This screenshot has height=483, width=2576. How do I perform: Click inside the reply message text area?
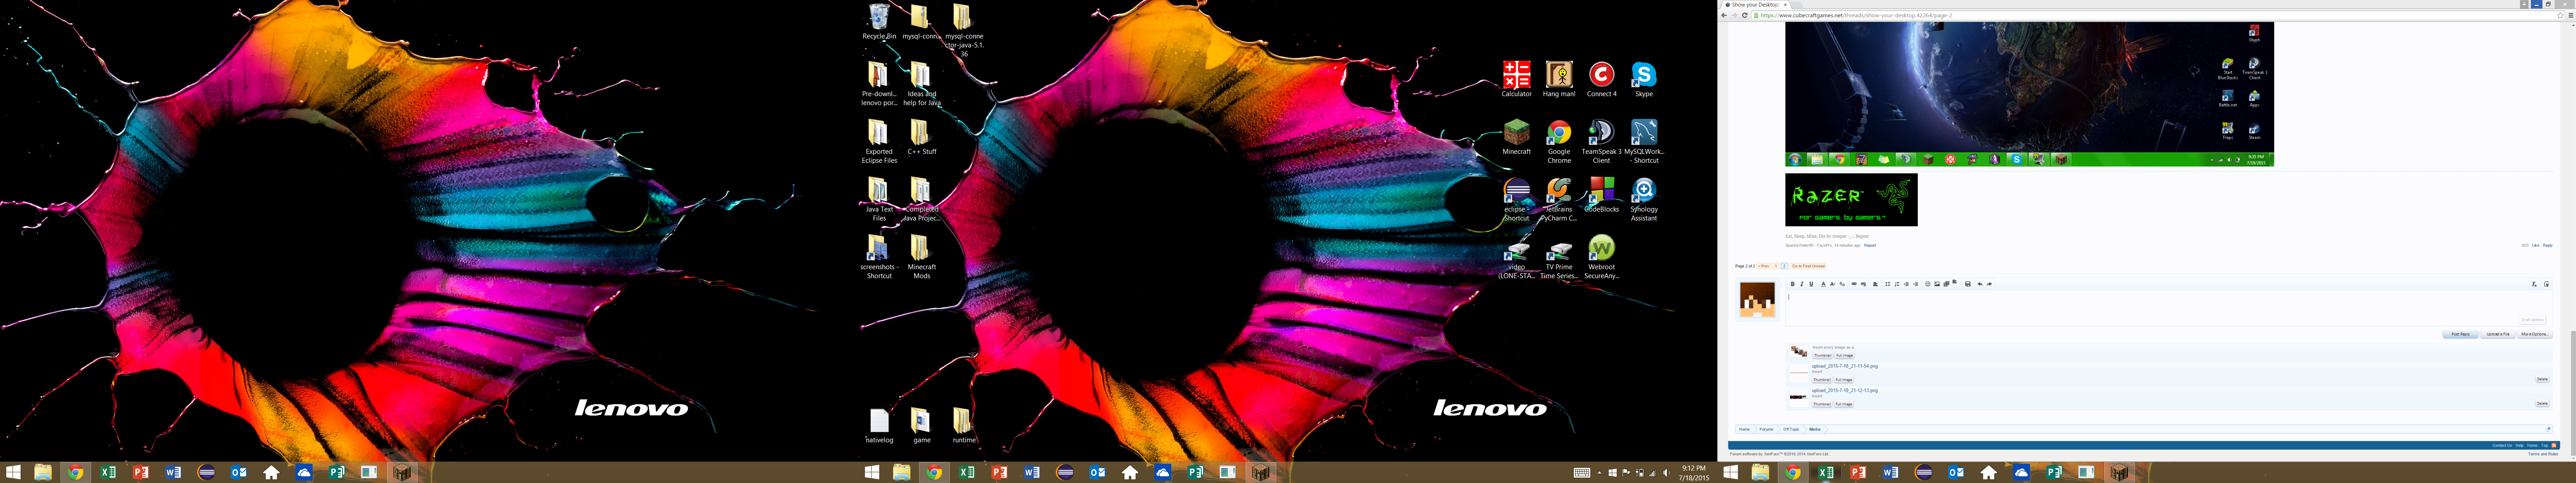(2168, 308)
